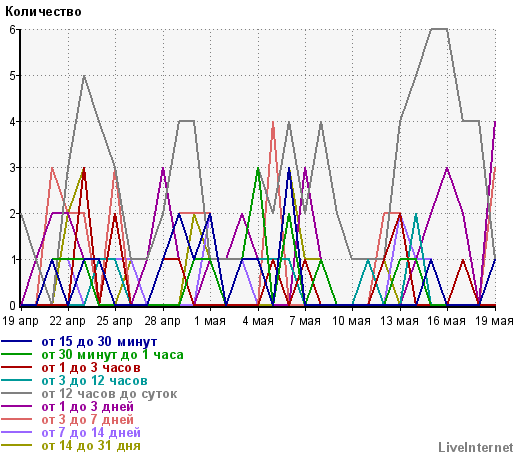
Task: Click legend label 'от 12 часов до суток'
Action: pyautogui.click(x=109, y=394)
